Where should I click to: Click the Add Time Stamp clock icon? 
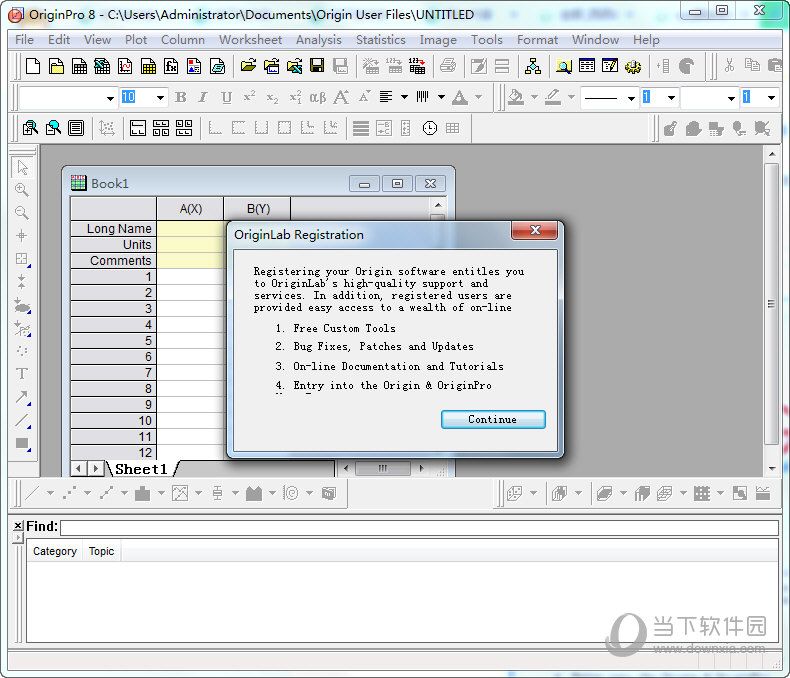pos(429,128)
